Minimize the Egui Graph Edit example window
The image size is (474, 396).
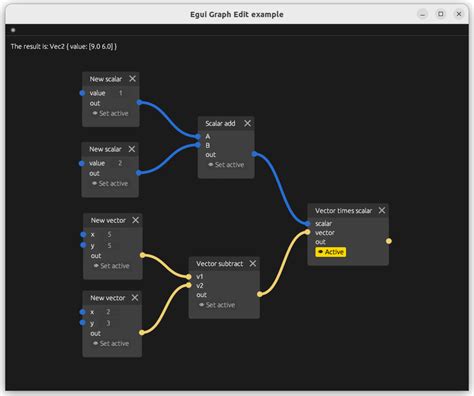tap(423, 14)
